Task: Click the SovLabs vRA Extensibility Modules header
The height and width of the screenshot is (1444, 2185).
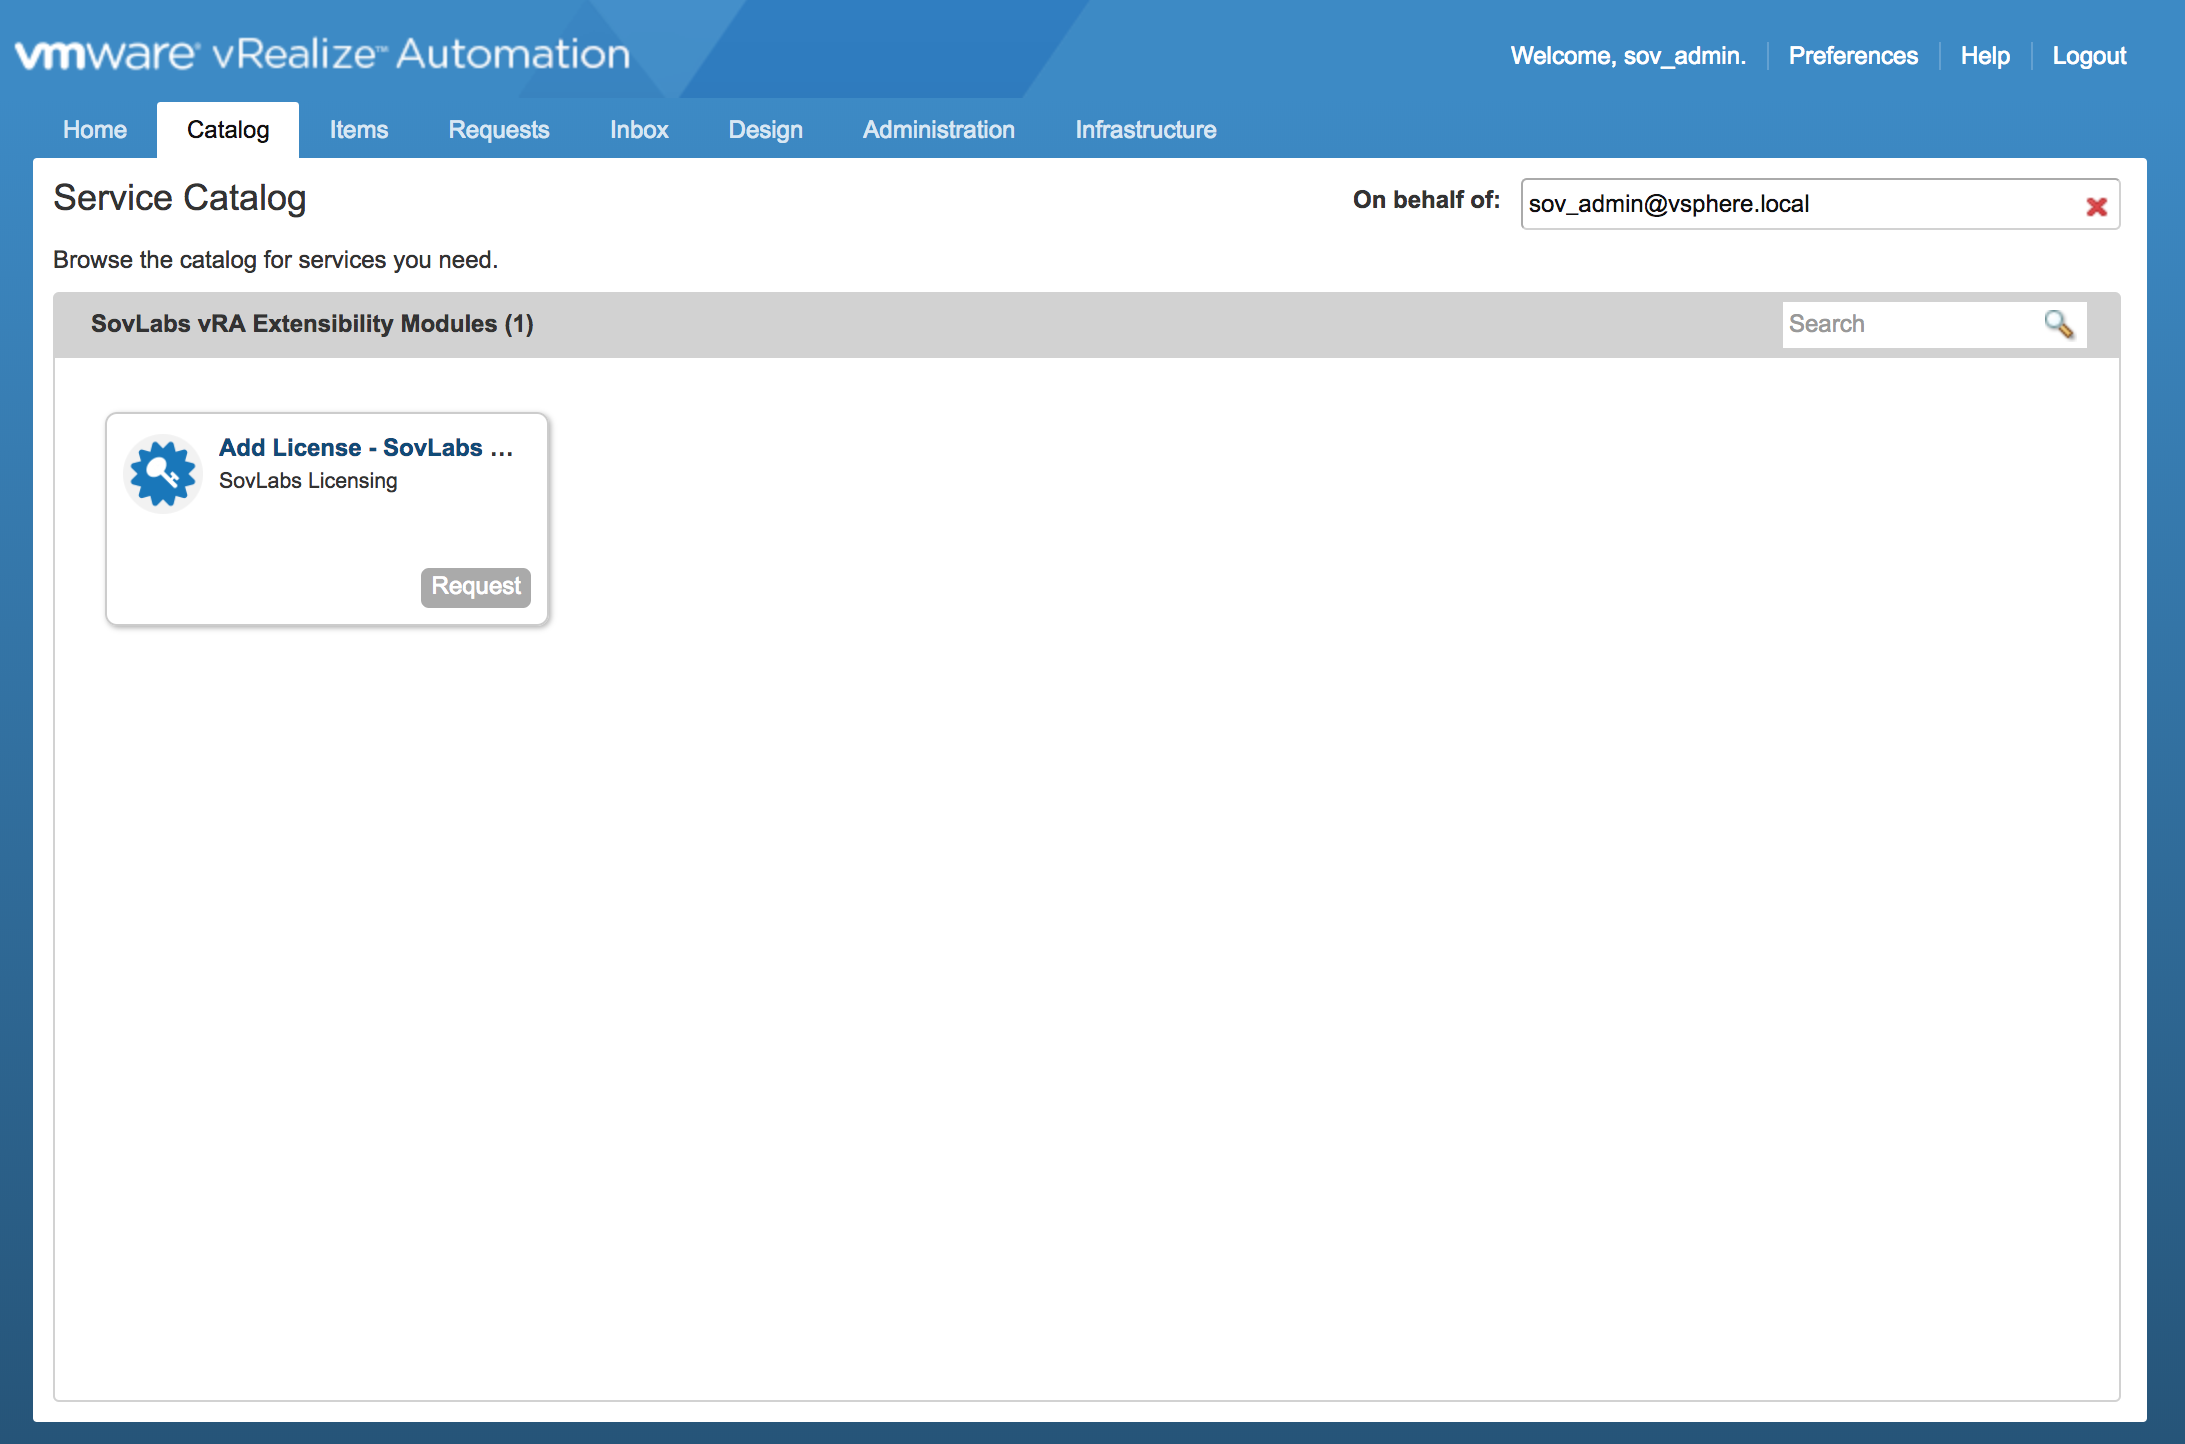Action: (x=312, y=324)
